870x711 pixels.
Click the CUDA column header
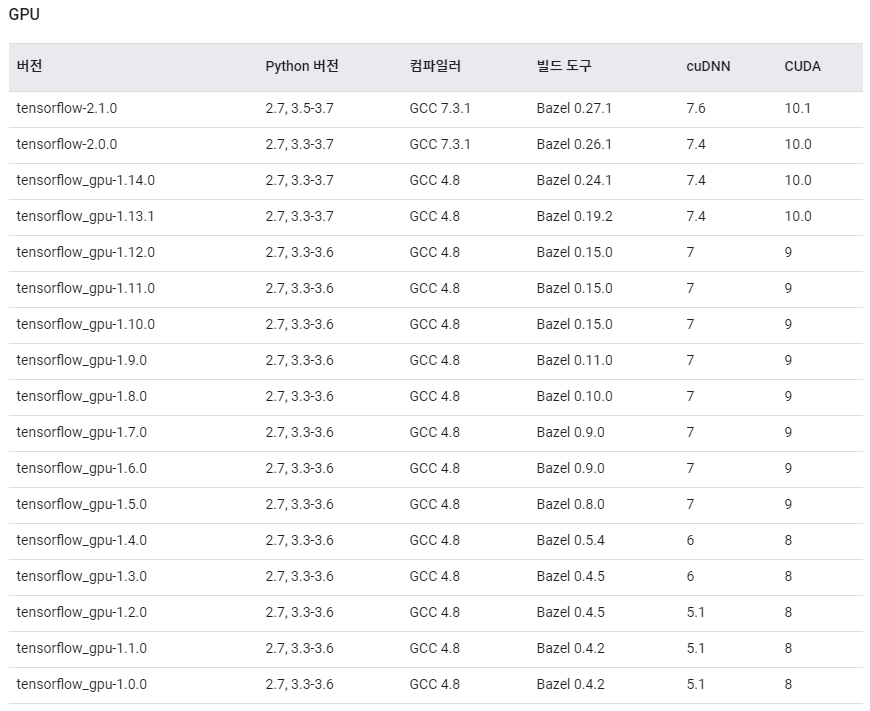pyautogui.click(x=802, y=66)
